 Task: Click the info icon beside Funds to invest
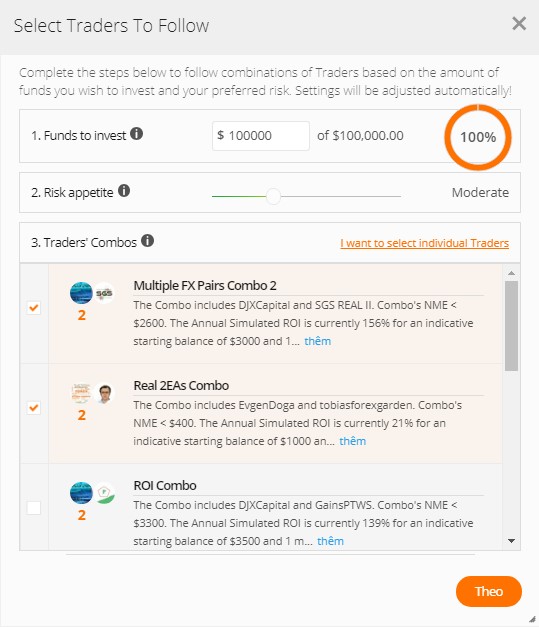click(136, 134)
